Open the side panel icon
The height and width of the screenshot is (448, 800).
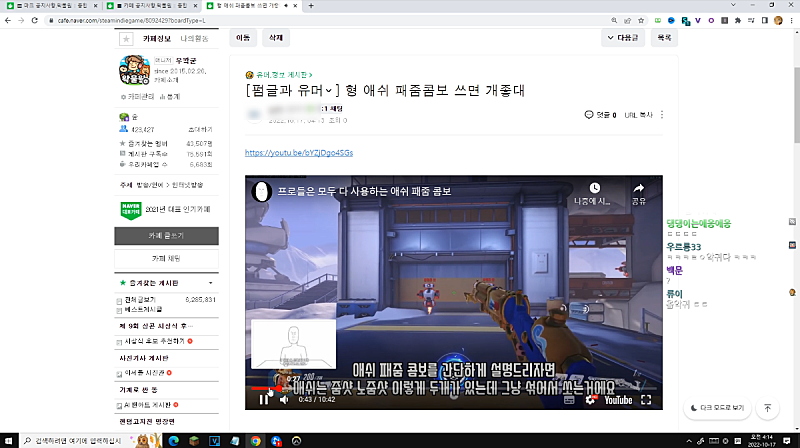tap(764, 20)
